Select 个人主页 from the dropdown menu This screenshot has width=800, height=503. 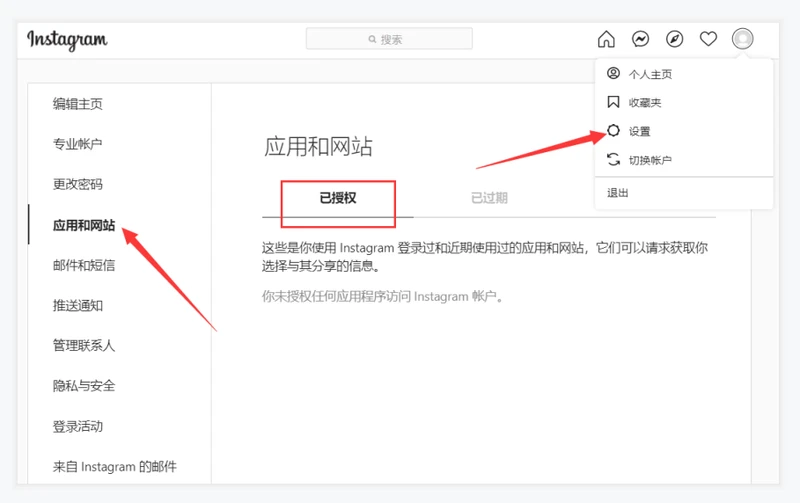(x=684, y=74)
